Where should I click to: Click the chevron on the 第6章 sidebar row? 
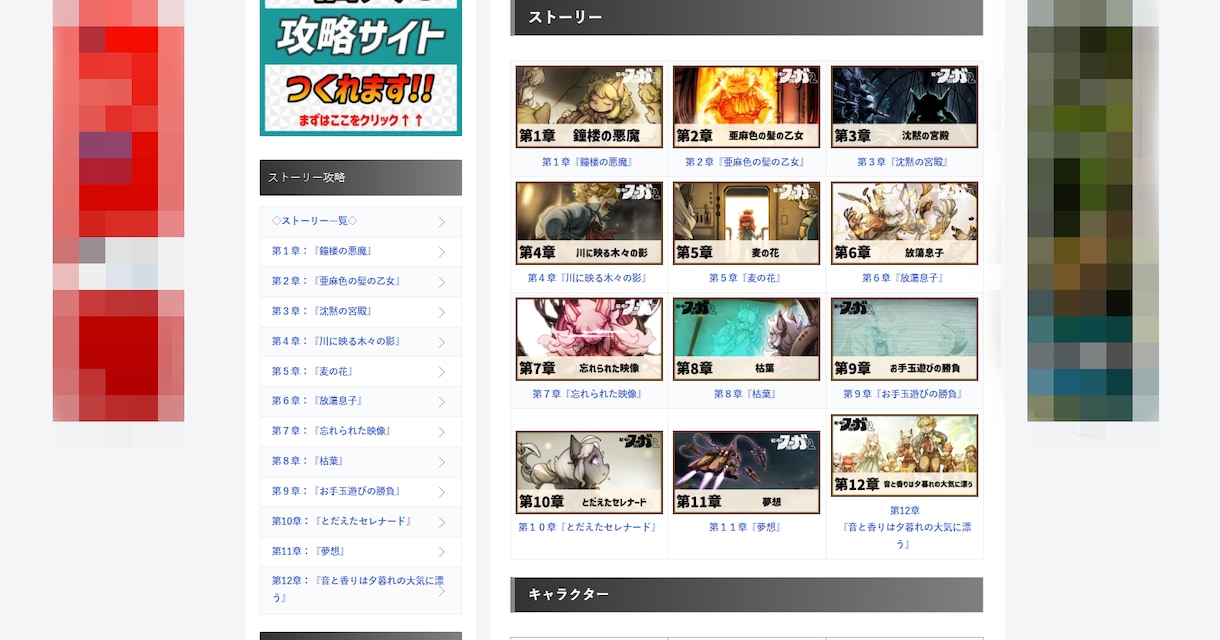click(x=442, y=402)
